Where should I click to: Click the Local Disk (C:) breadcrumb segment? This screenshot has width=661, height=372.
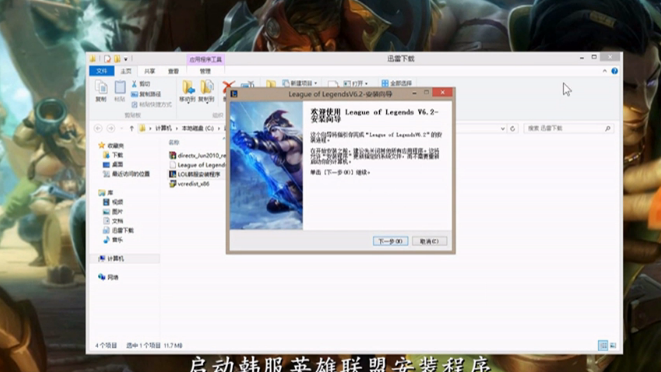click(197, 128)
